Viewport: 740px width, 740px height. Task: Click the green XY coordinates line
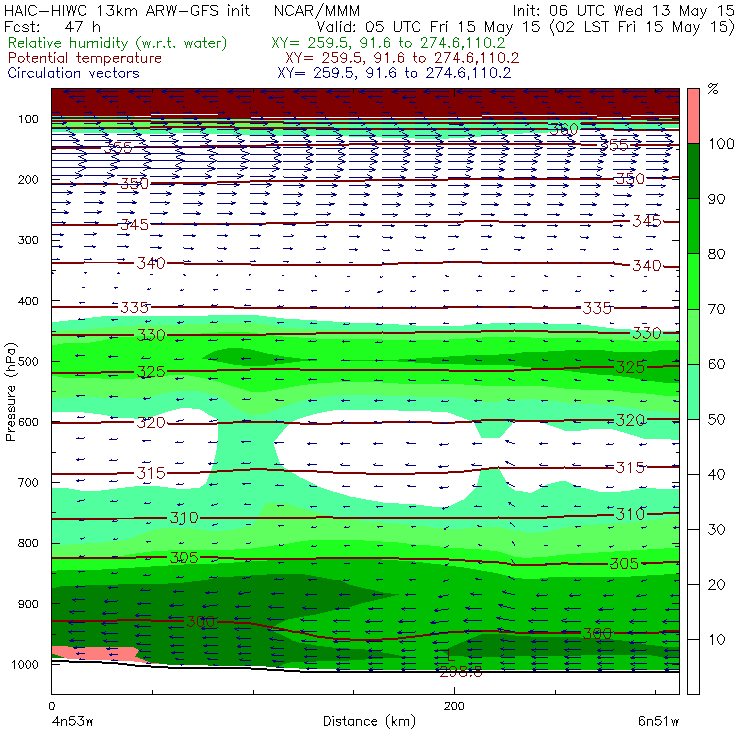click(x=388, y=43)
